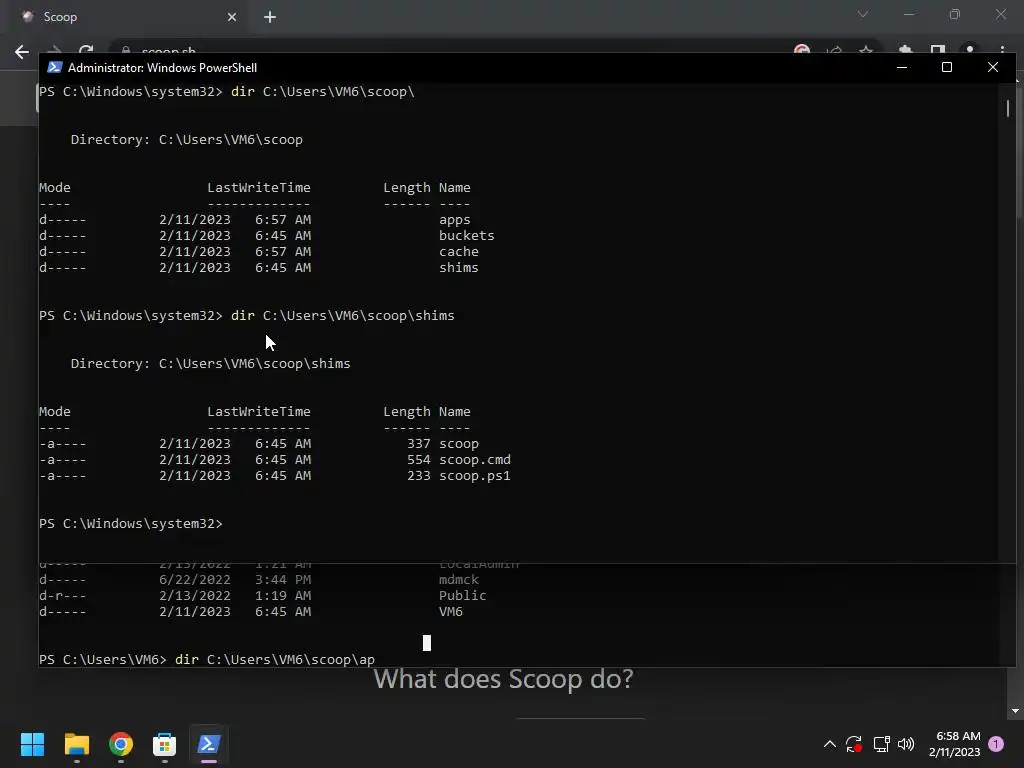Open the Windows Start menu
Image resolution: width=1024 pixels, height=768 pixels.
(32, 744)
